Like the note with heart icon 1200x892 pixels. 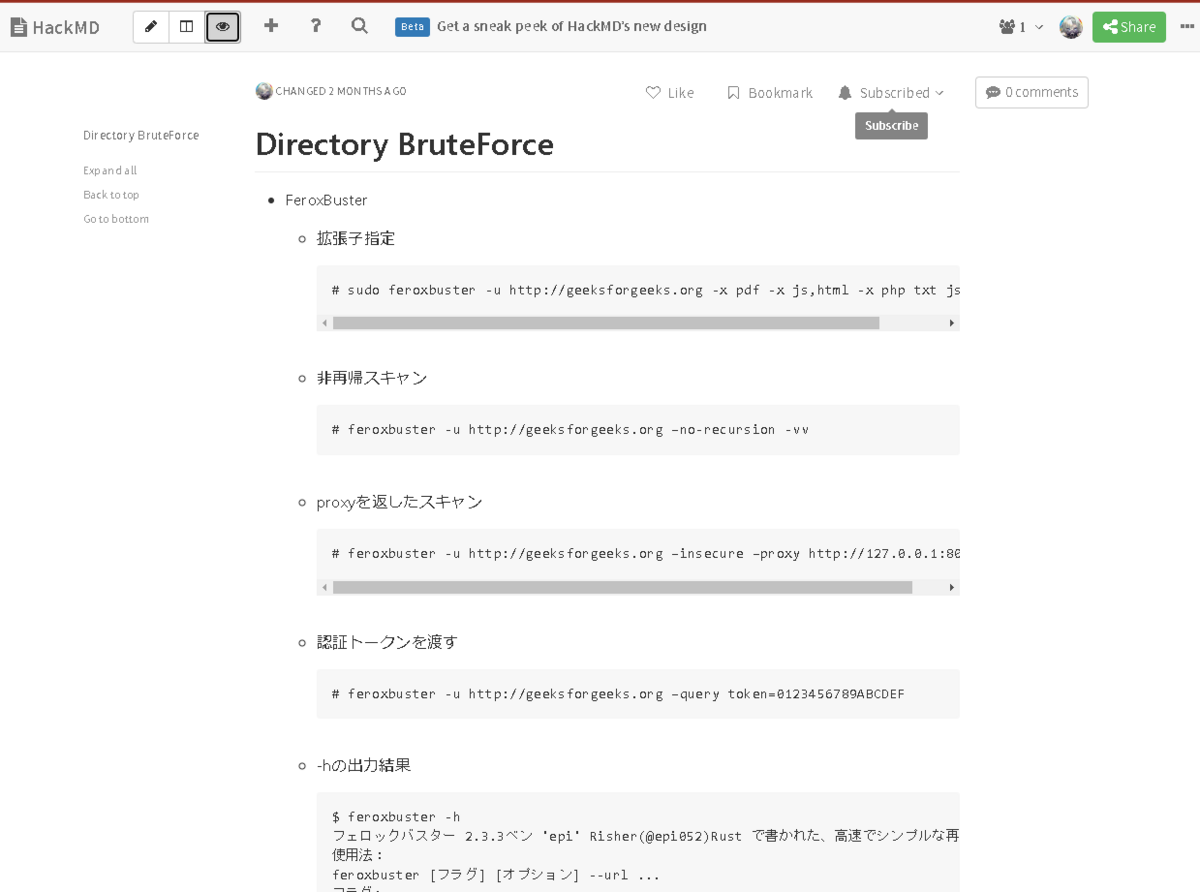click(670, 93)
